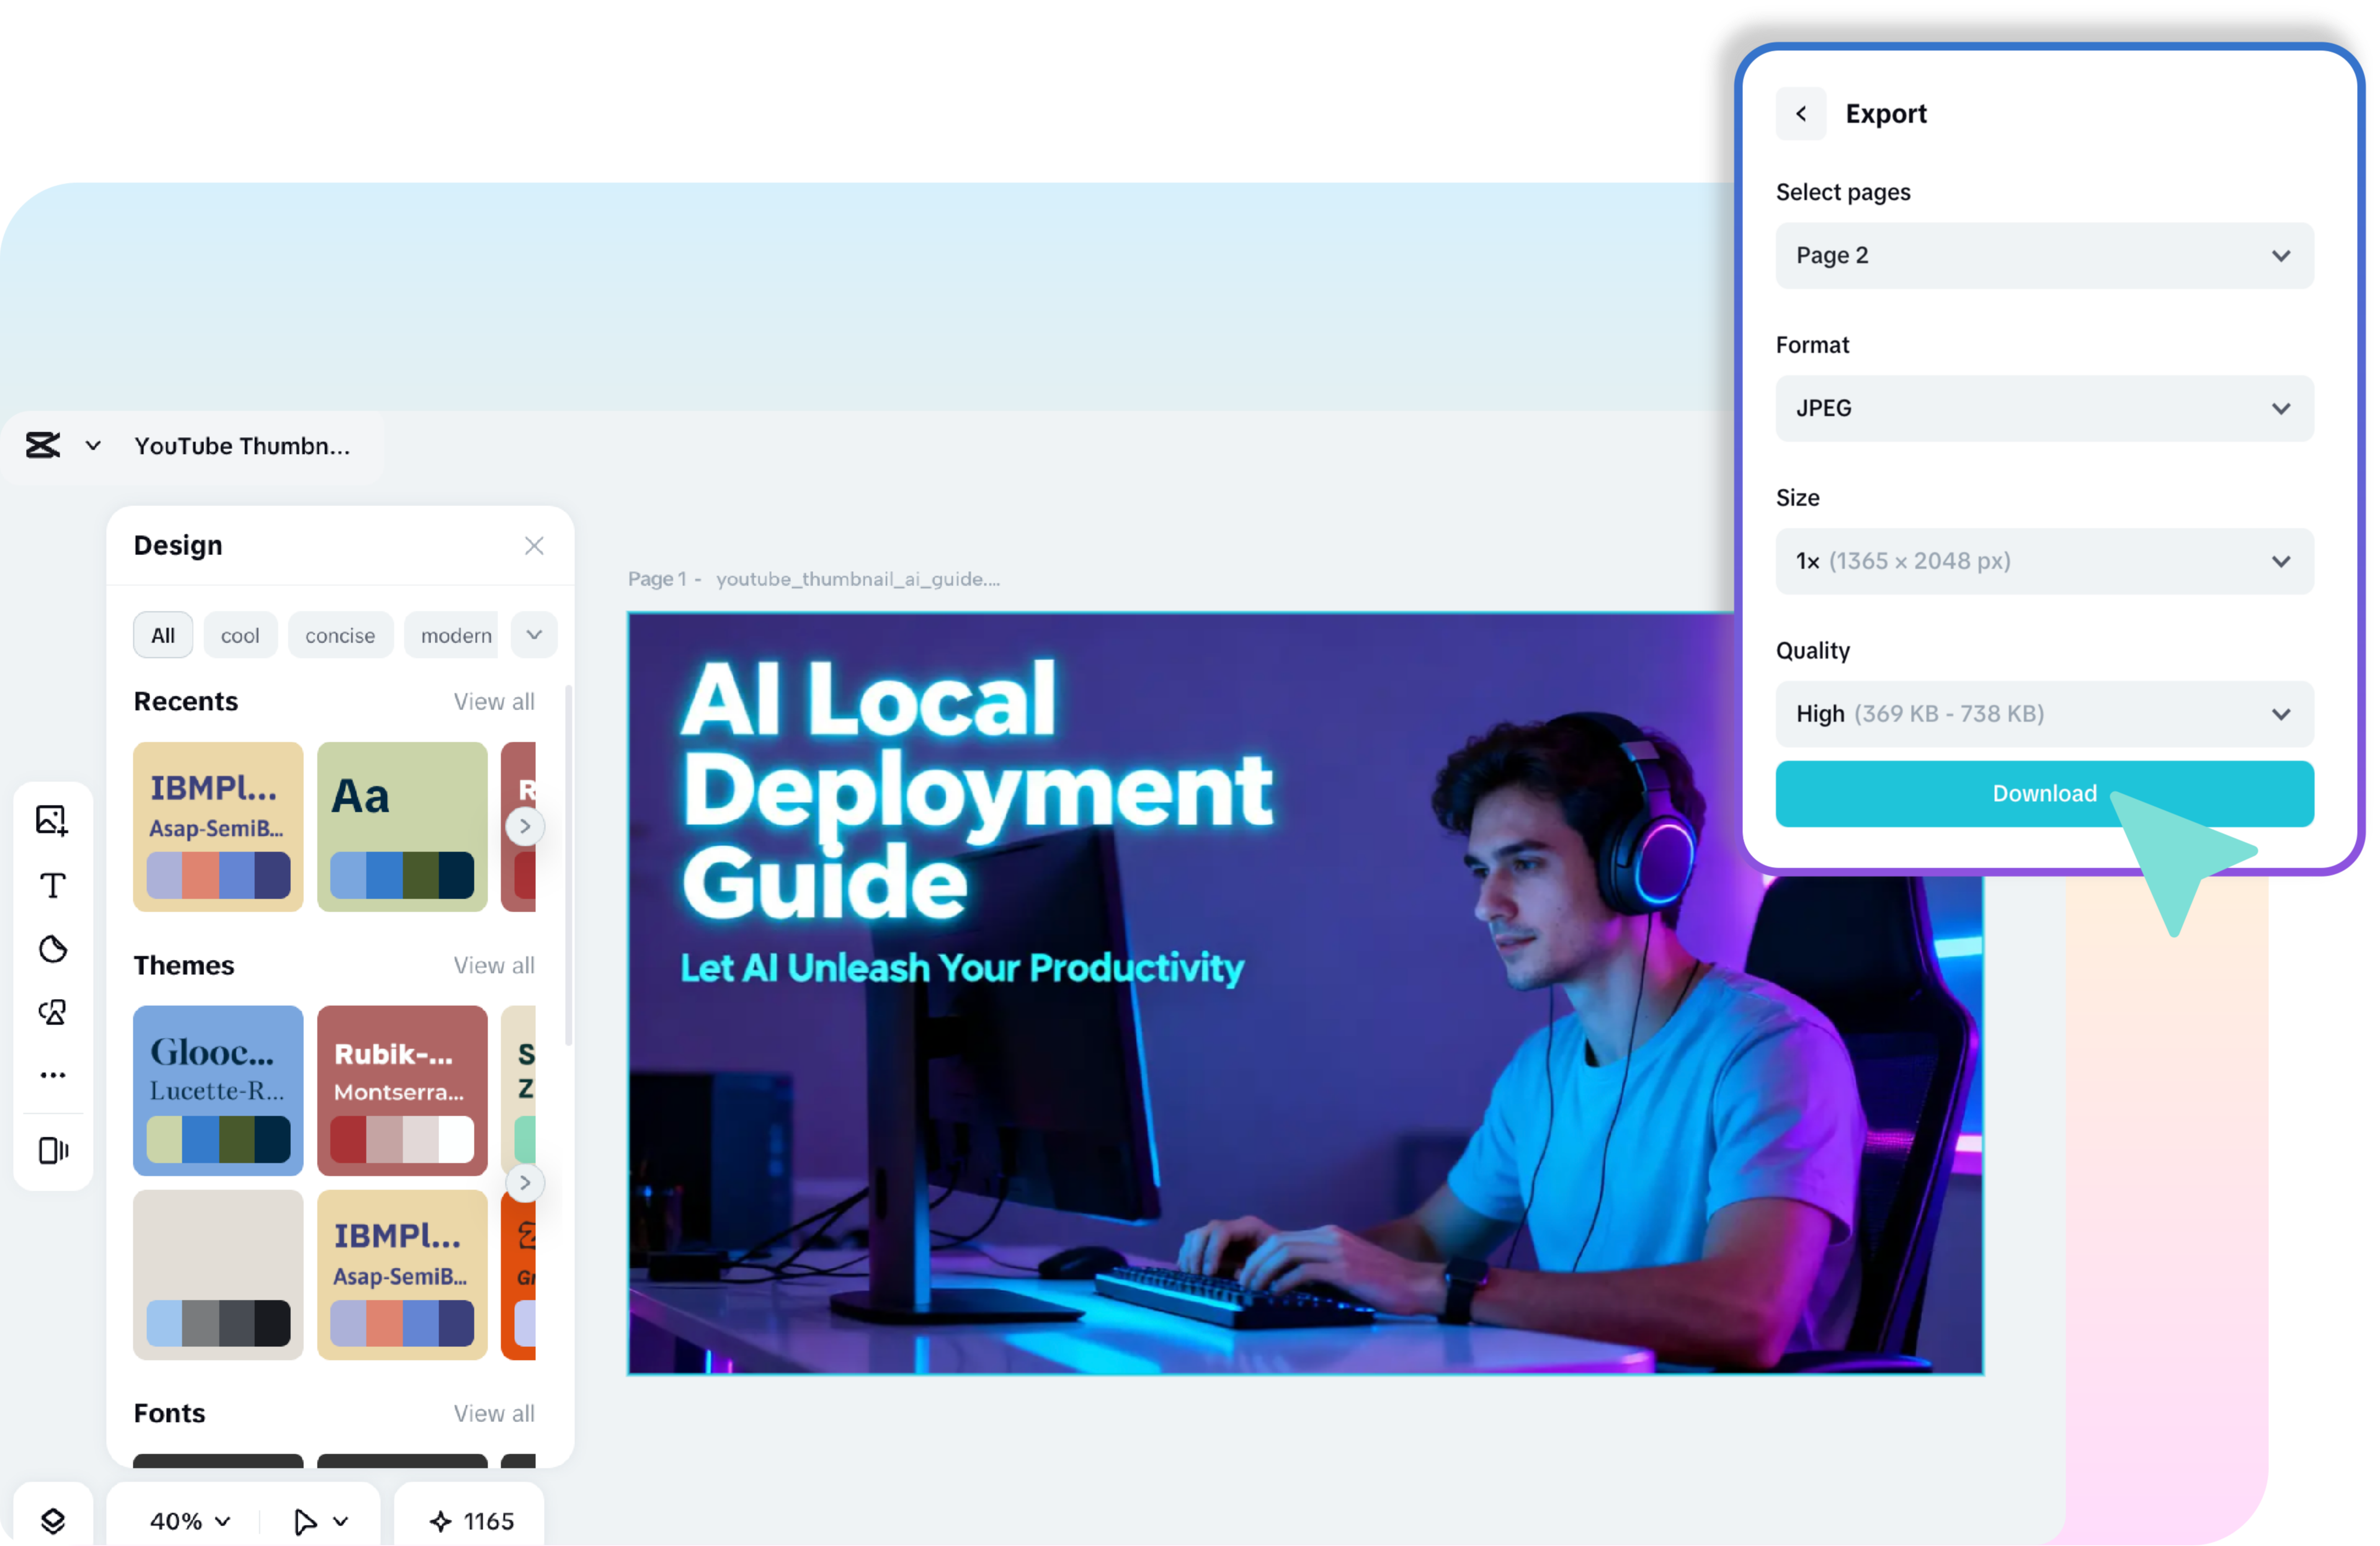
Task: Select the cool style filter tab
Action: [240, 636]
